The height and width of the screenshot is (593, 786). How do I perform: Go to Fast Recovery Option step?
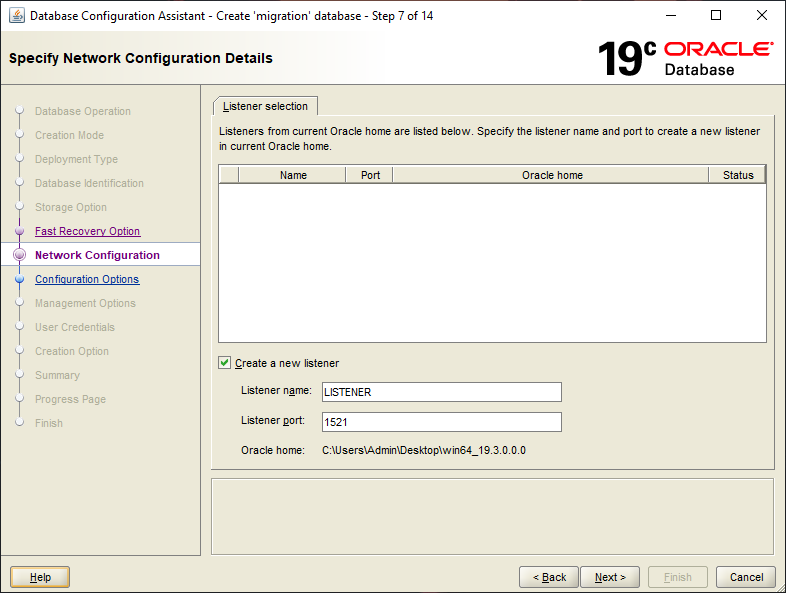pyautogui.click(x=87, y=231)
